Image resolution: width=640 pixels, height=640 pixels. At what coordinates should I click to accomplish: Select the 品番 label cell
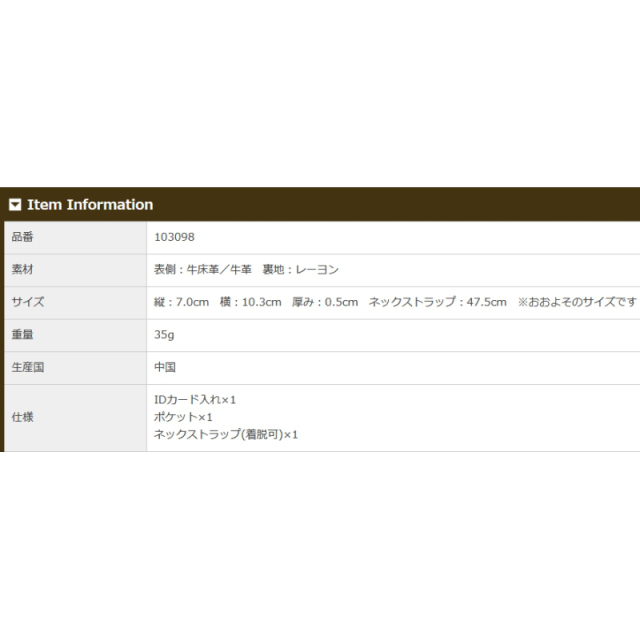pos(75,237)
